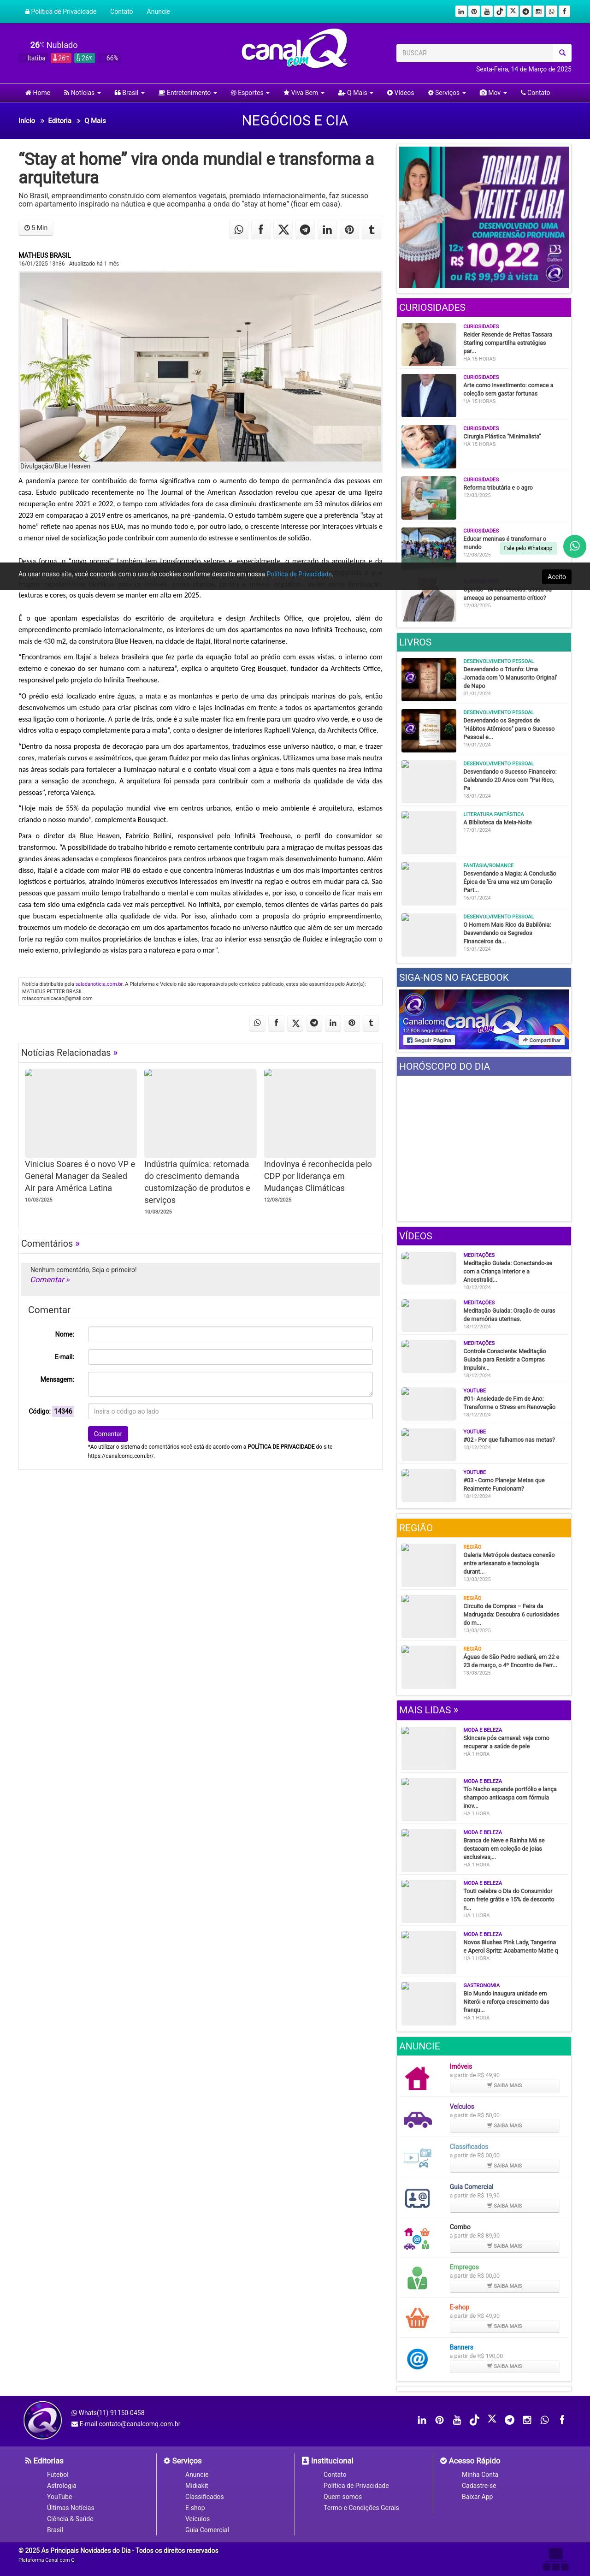Expand the Serviços menu in the navigation
This screenshot has width=590, height=2576.
446,93
